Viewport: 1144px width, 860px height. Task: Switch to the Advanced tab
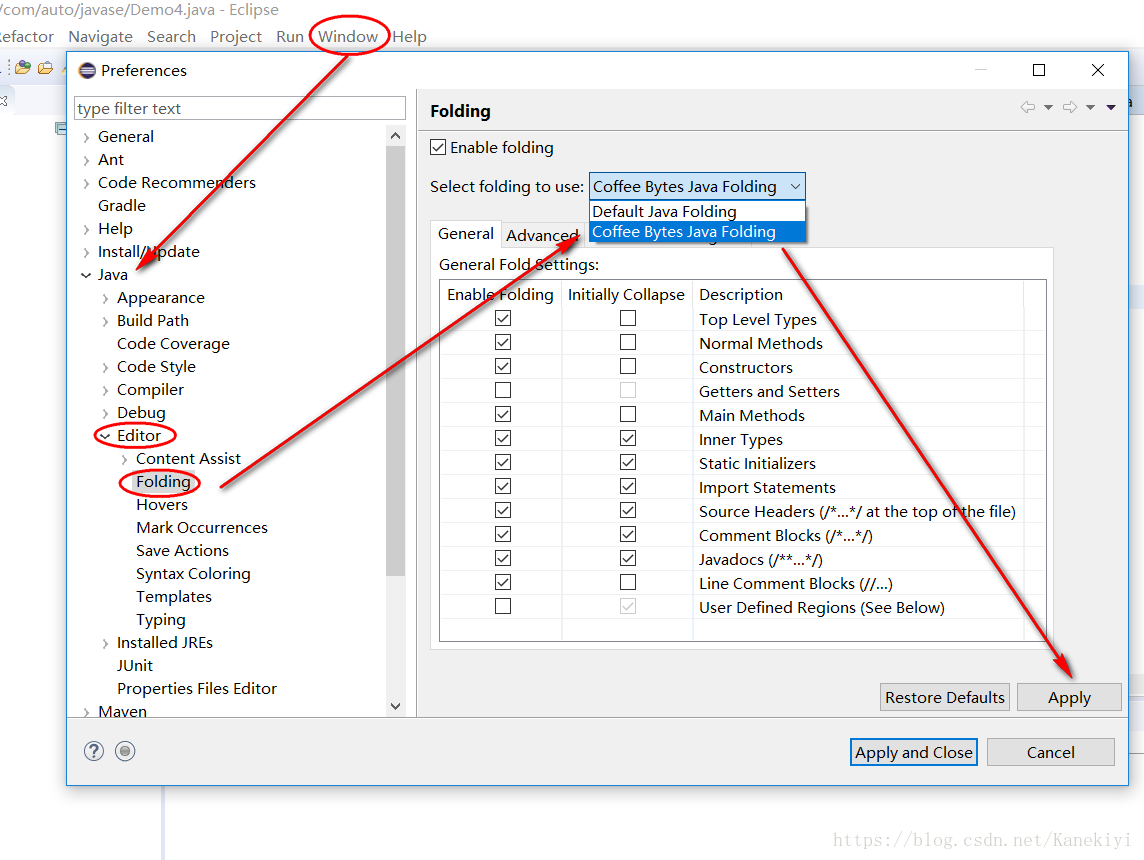point(542,234)
